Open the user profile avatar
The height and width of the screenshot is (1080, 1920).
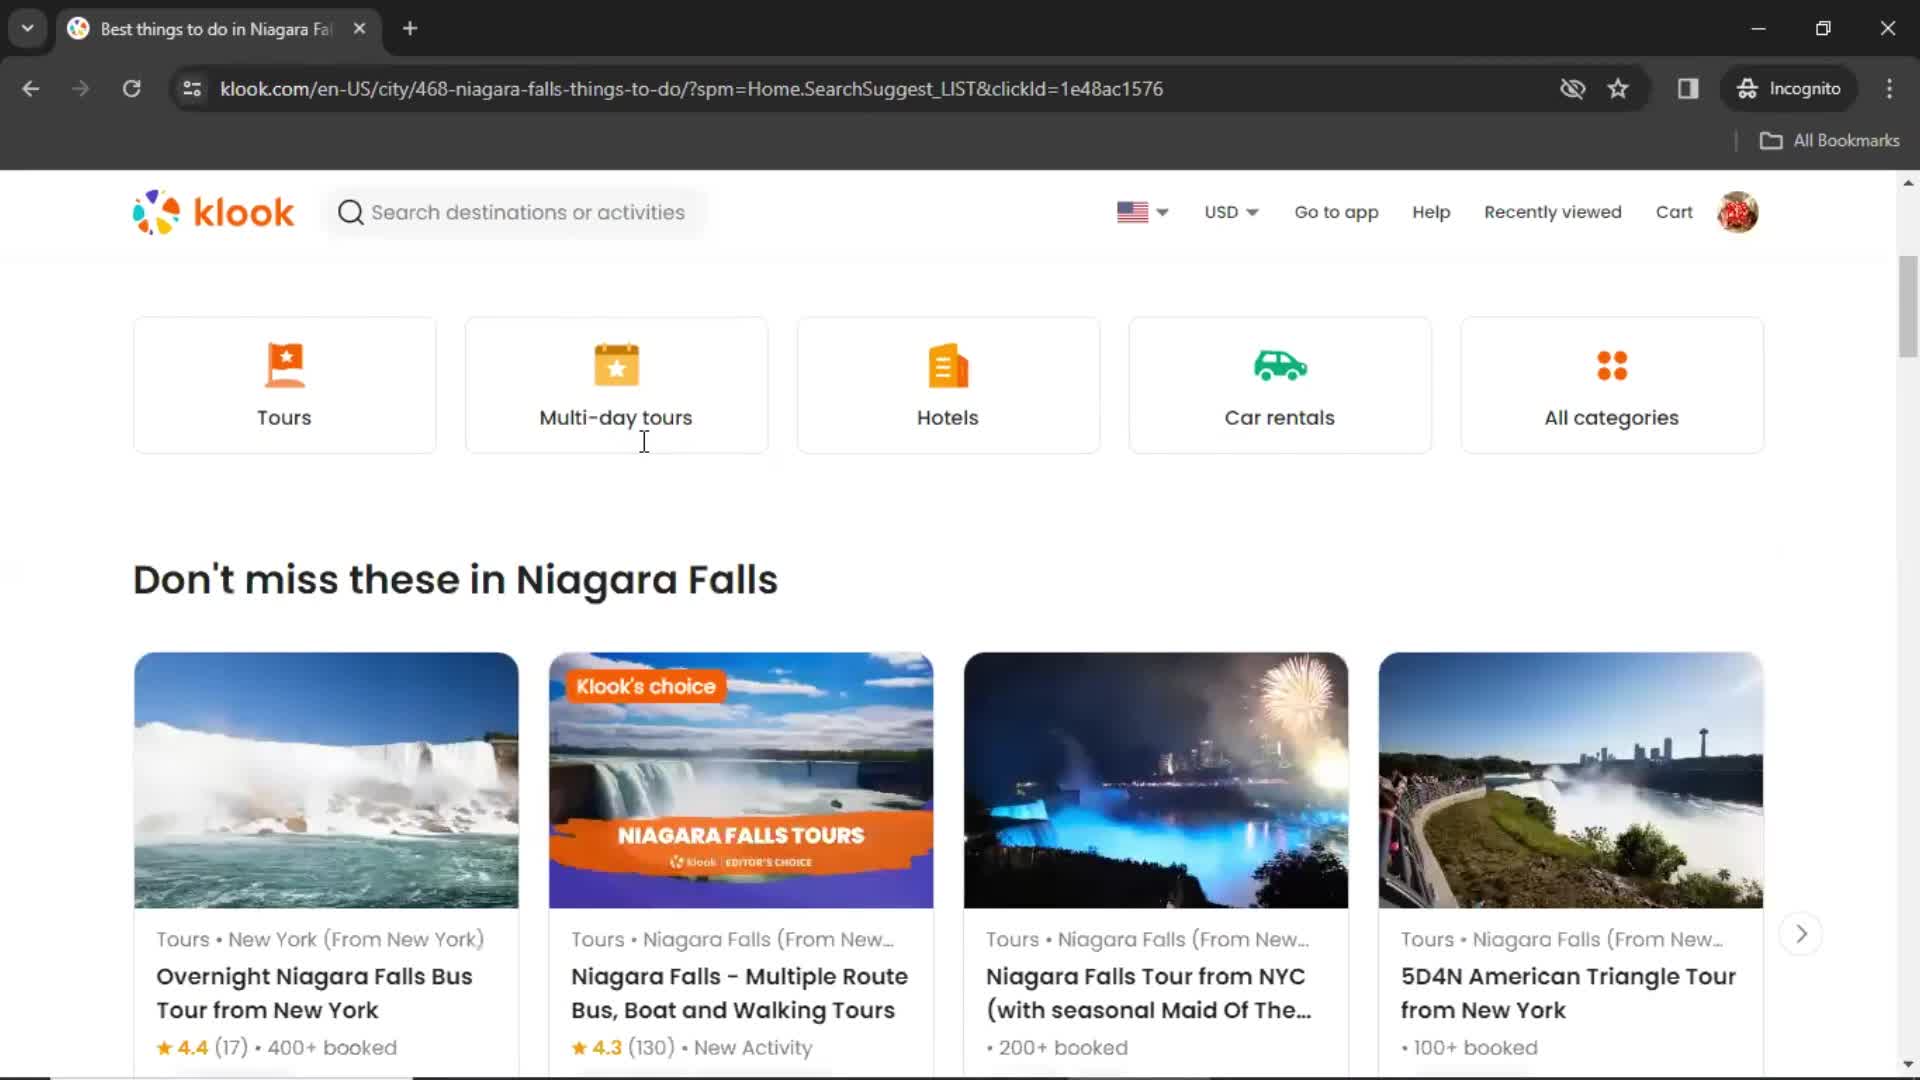point(1738,212)
